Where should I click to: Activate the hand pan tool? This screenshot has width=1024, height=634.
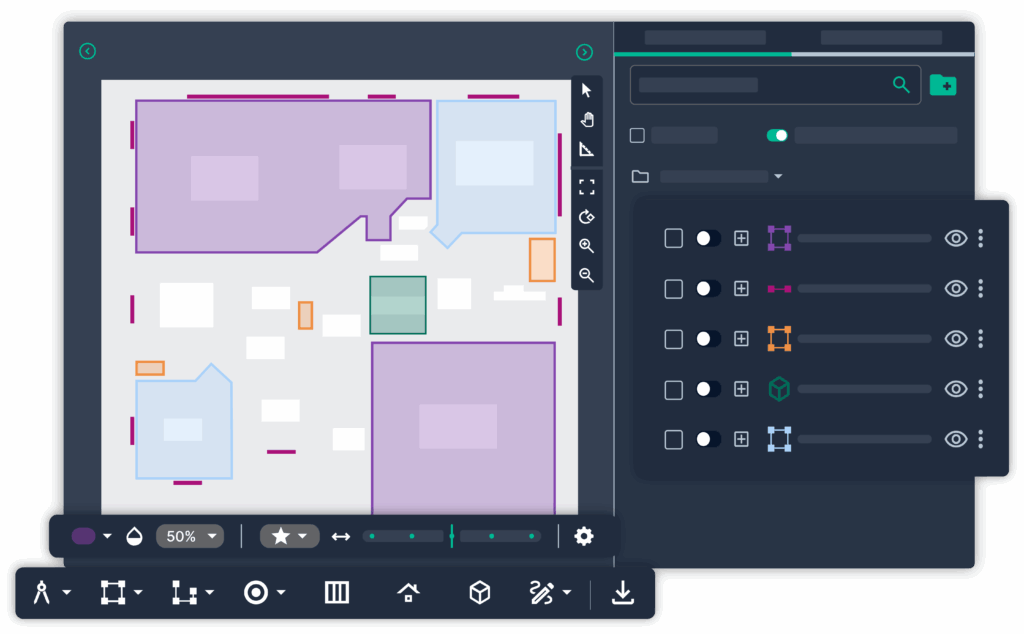pos(586,120)
